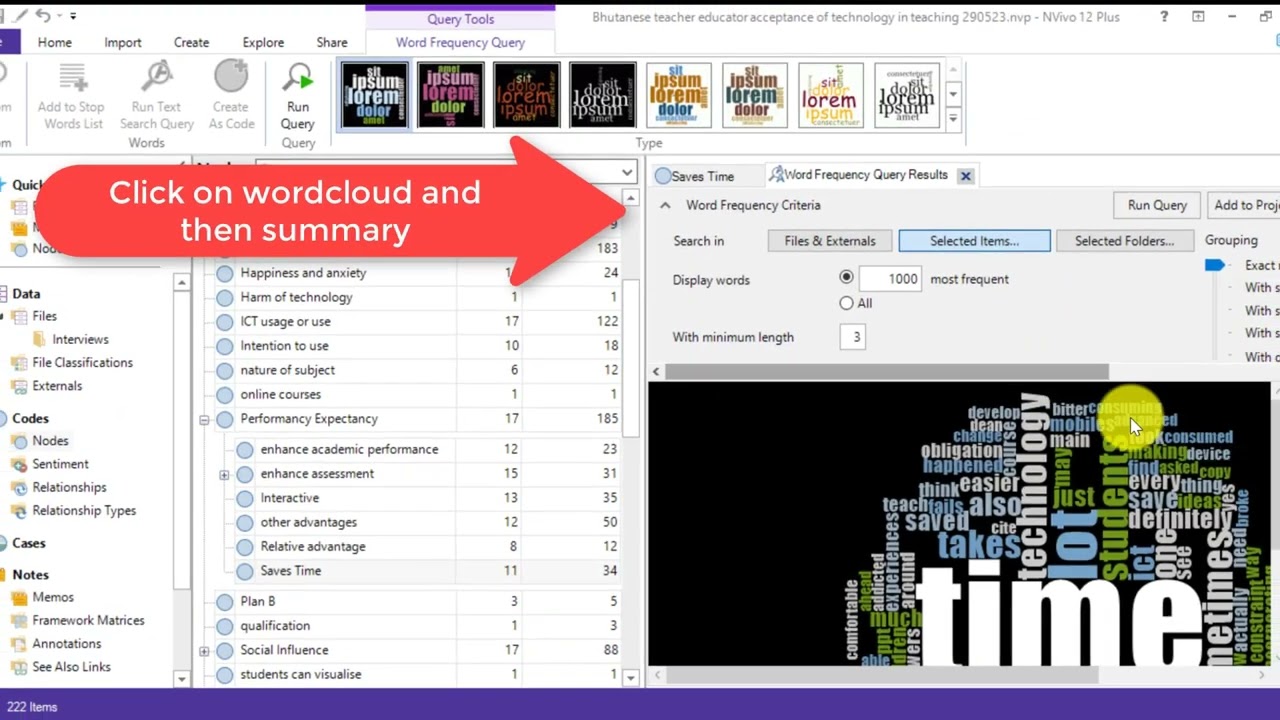Switch to the Explore ribbon tab

click(263, 42)
